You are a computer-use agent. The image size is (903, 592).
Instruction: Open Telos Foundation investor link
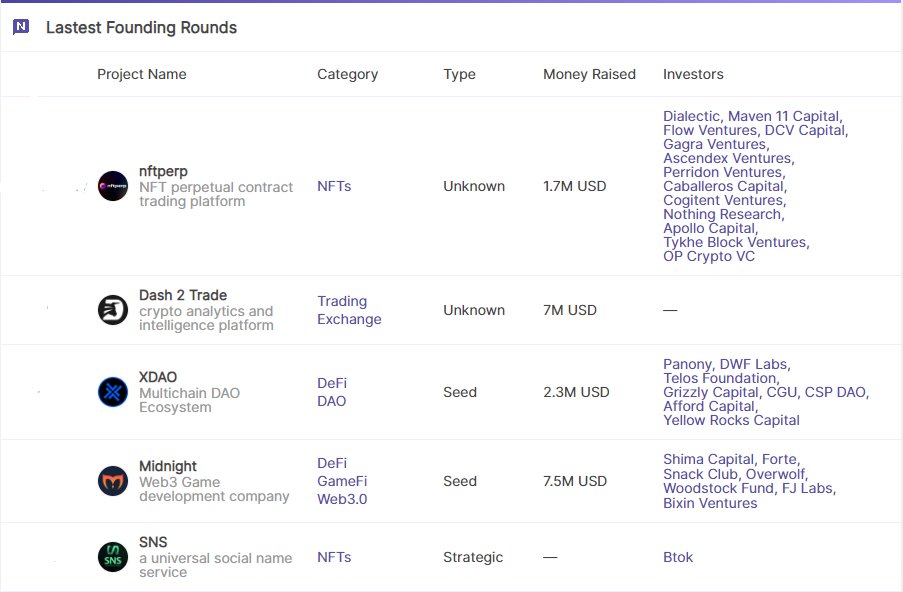click(720, 378)
